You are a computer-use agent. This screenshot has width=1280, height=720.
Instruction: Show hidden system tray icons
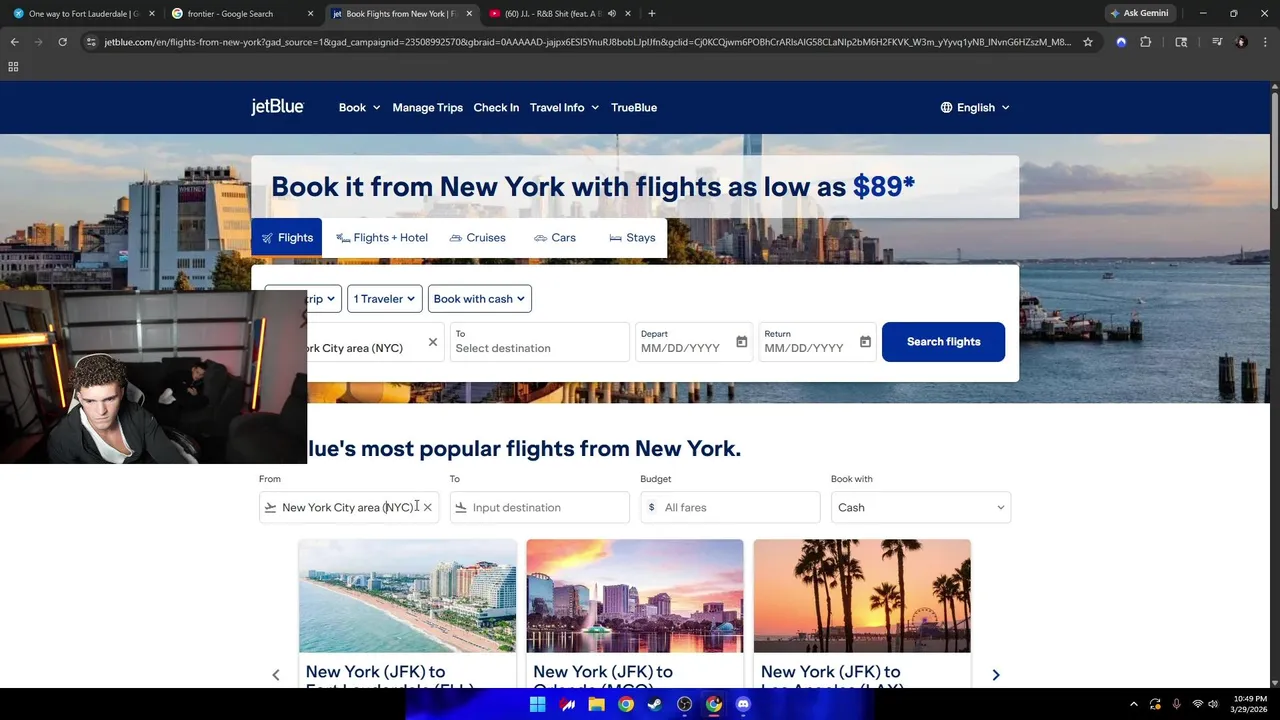(x=1133, y=704)
